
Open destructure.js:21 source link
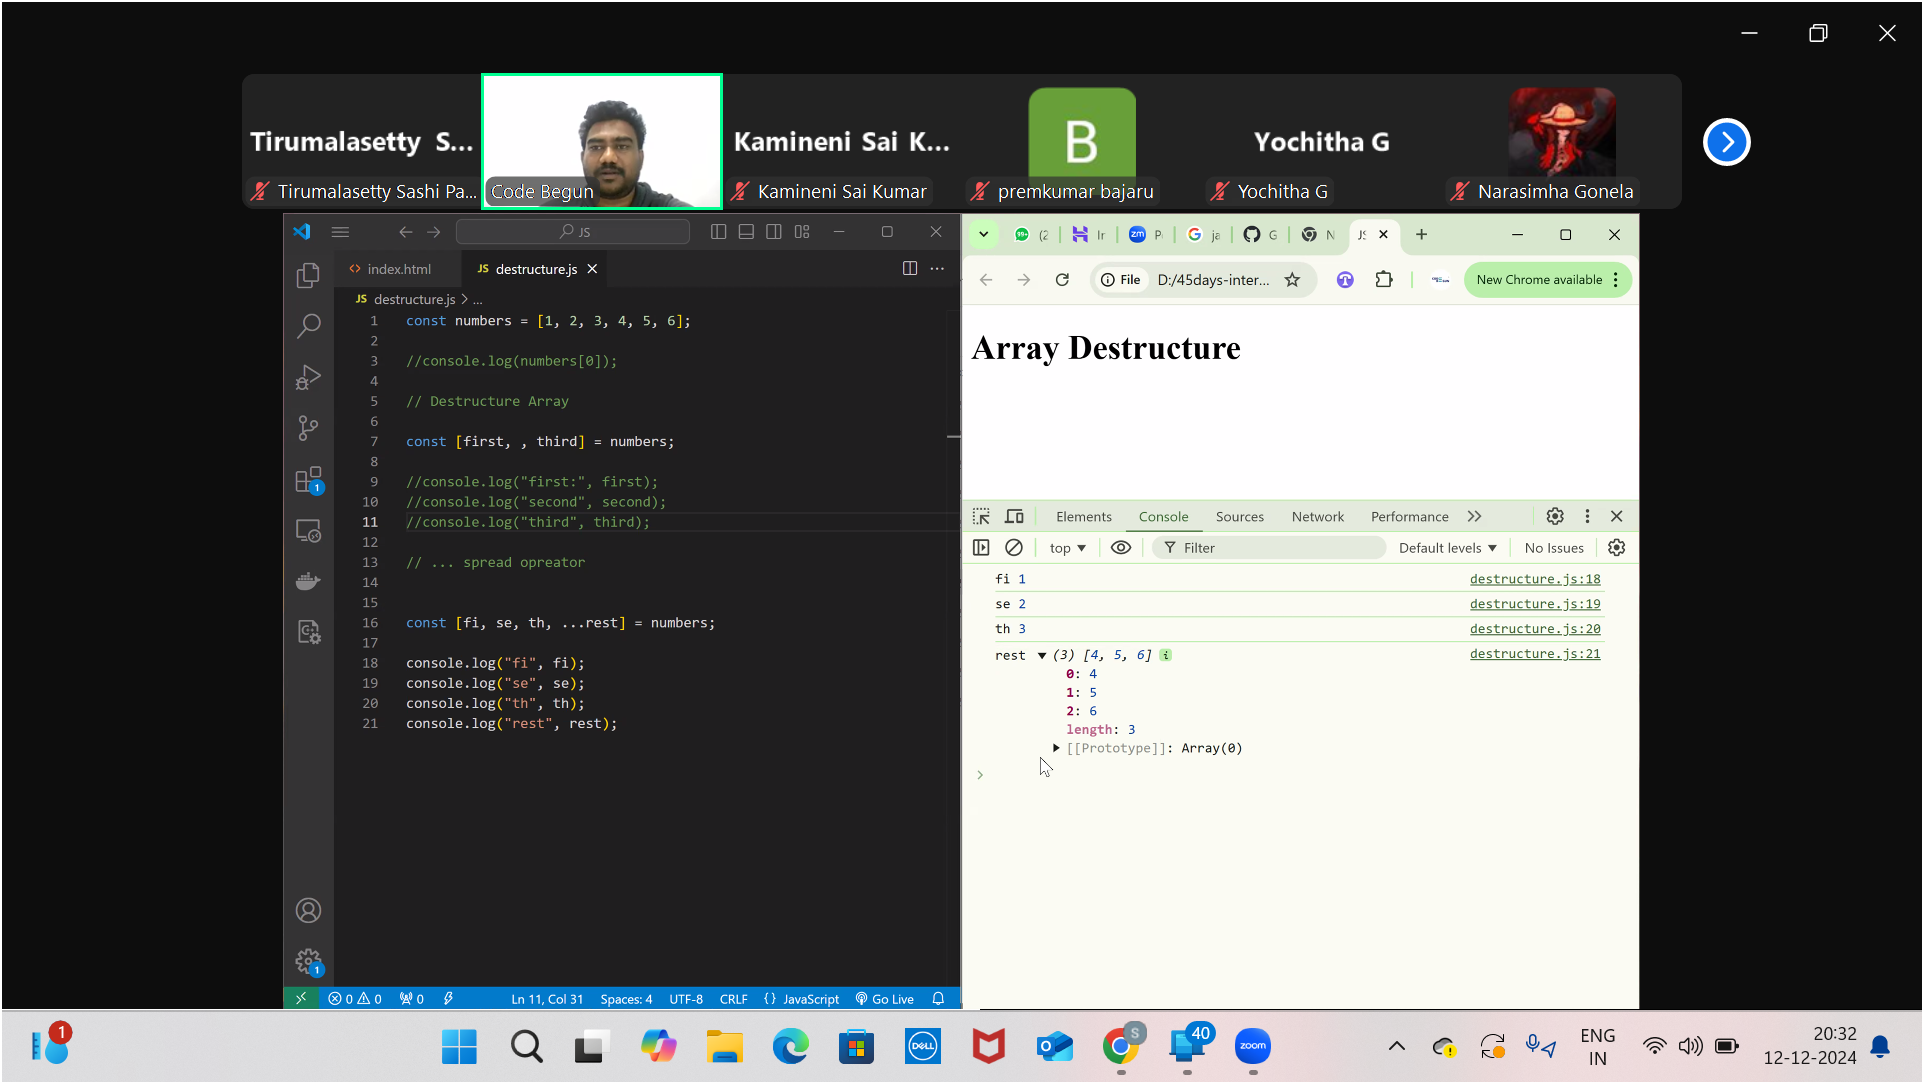click(1535, 654)
